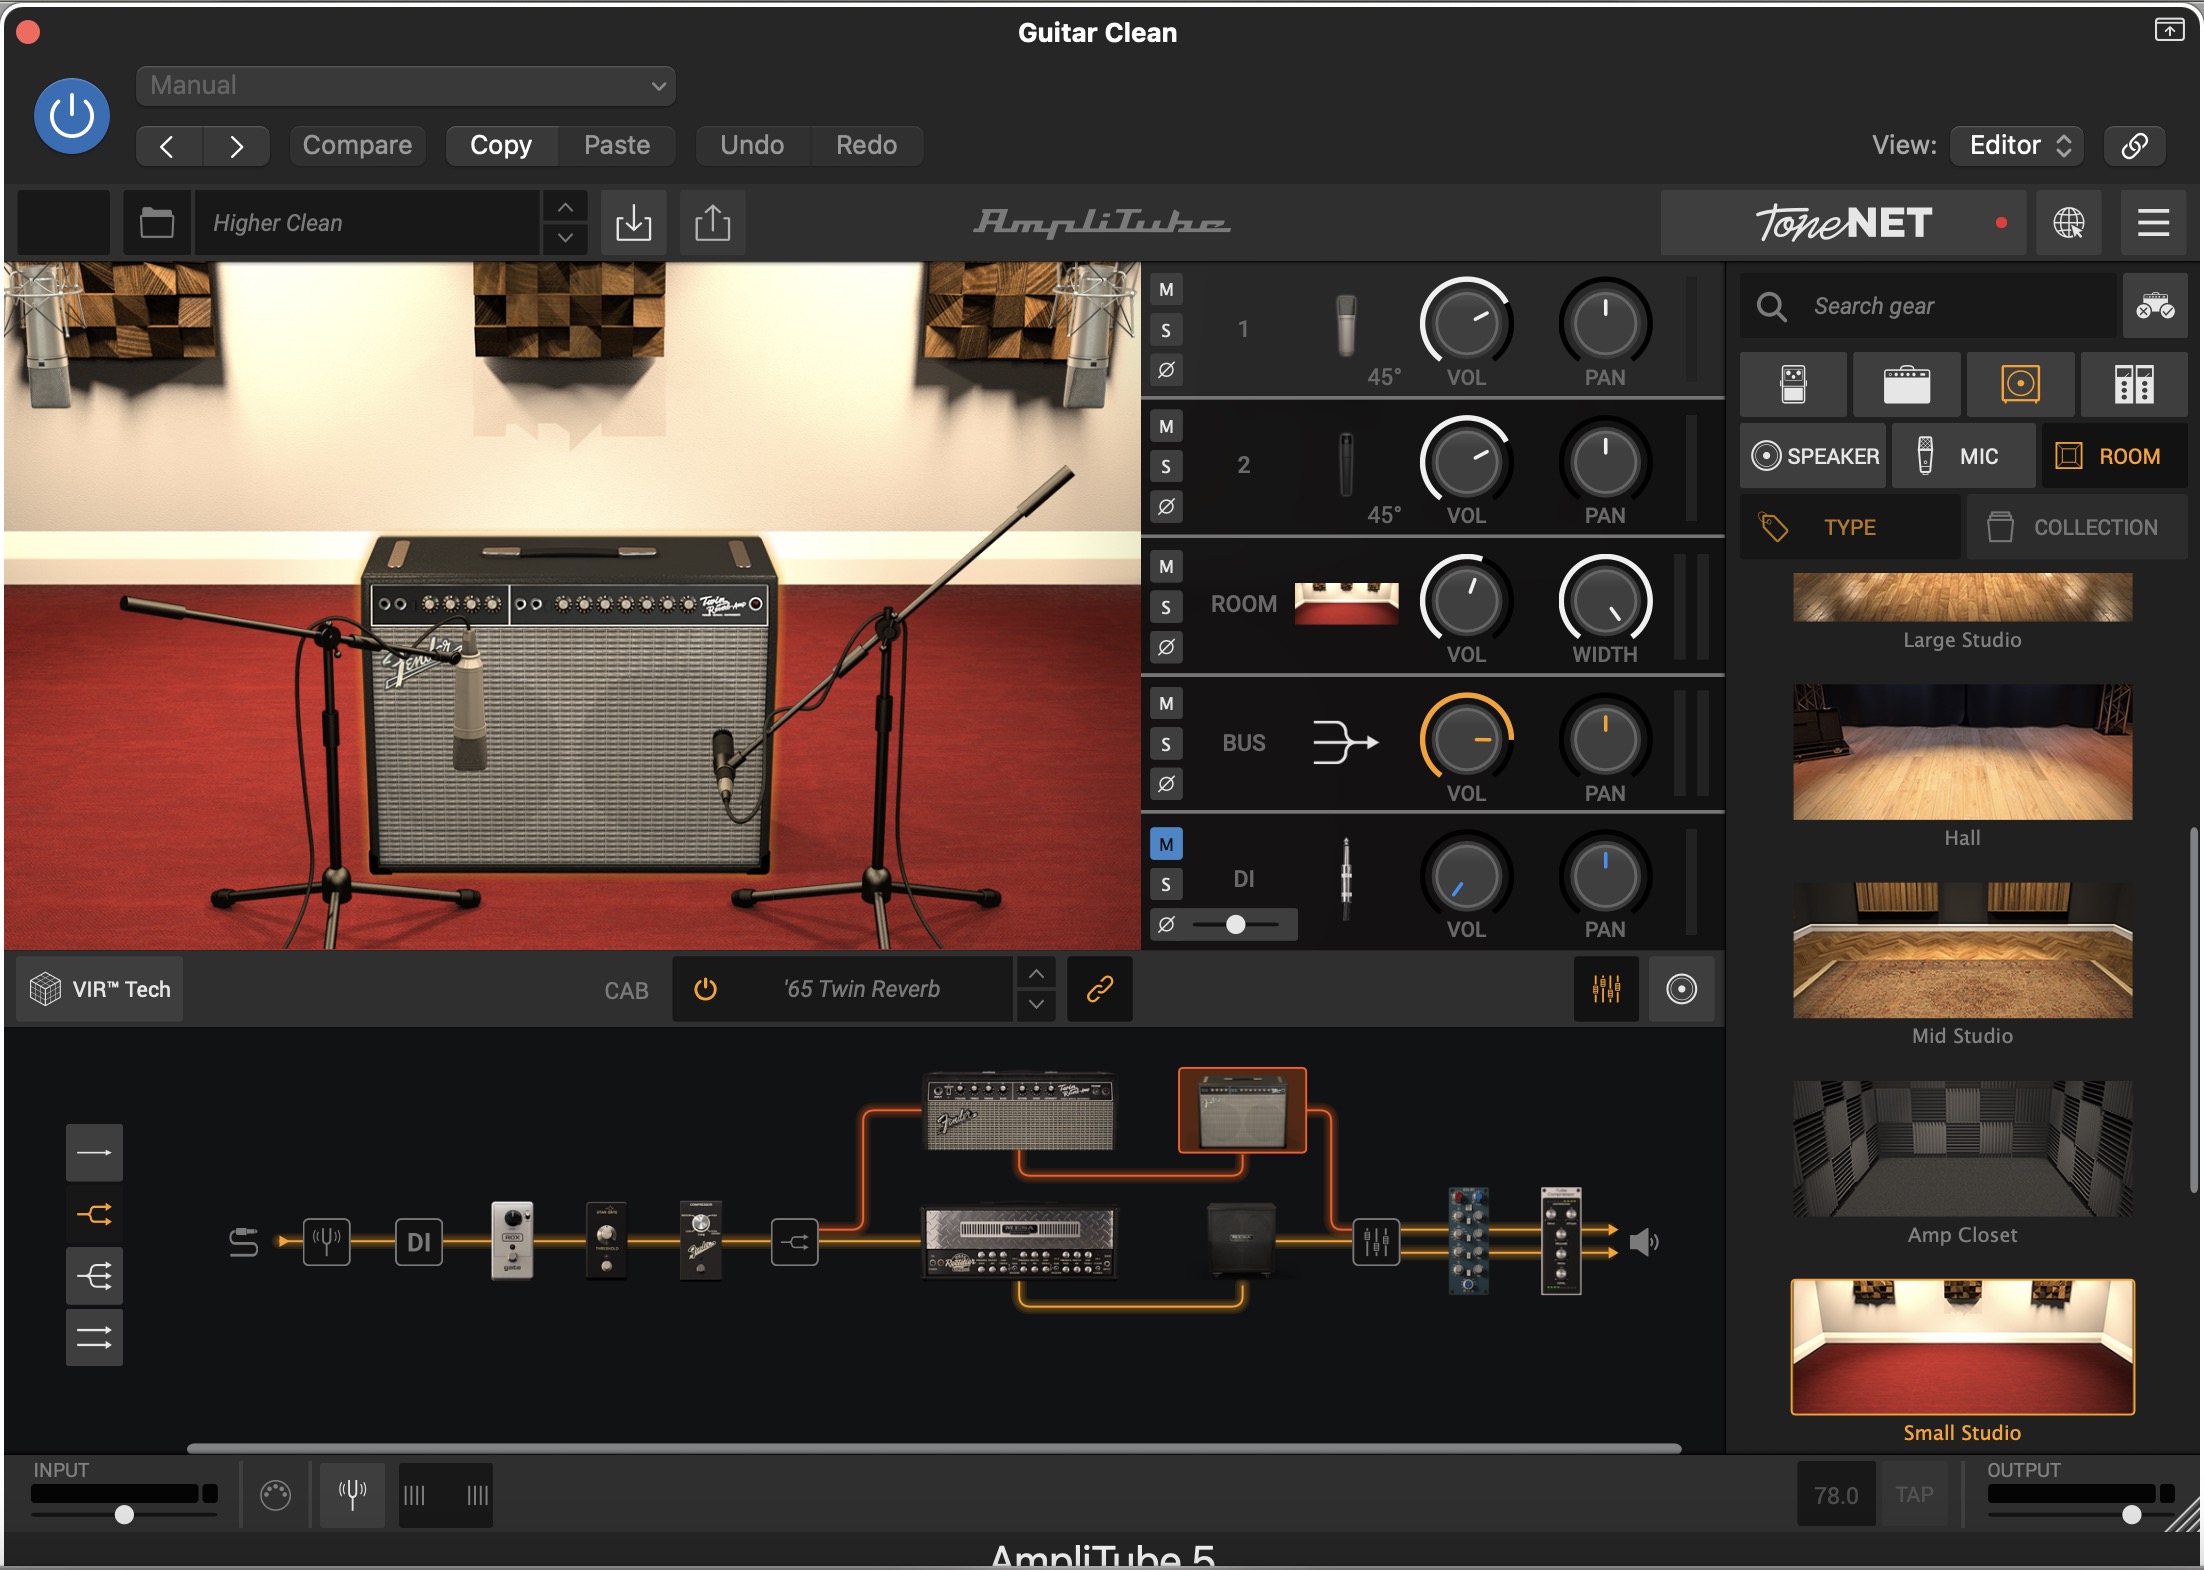
Task: Choose the Amp Closet room thumbnail
Action: coord(1962,1148)
